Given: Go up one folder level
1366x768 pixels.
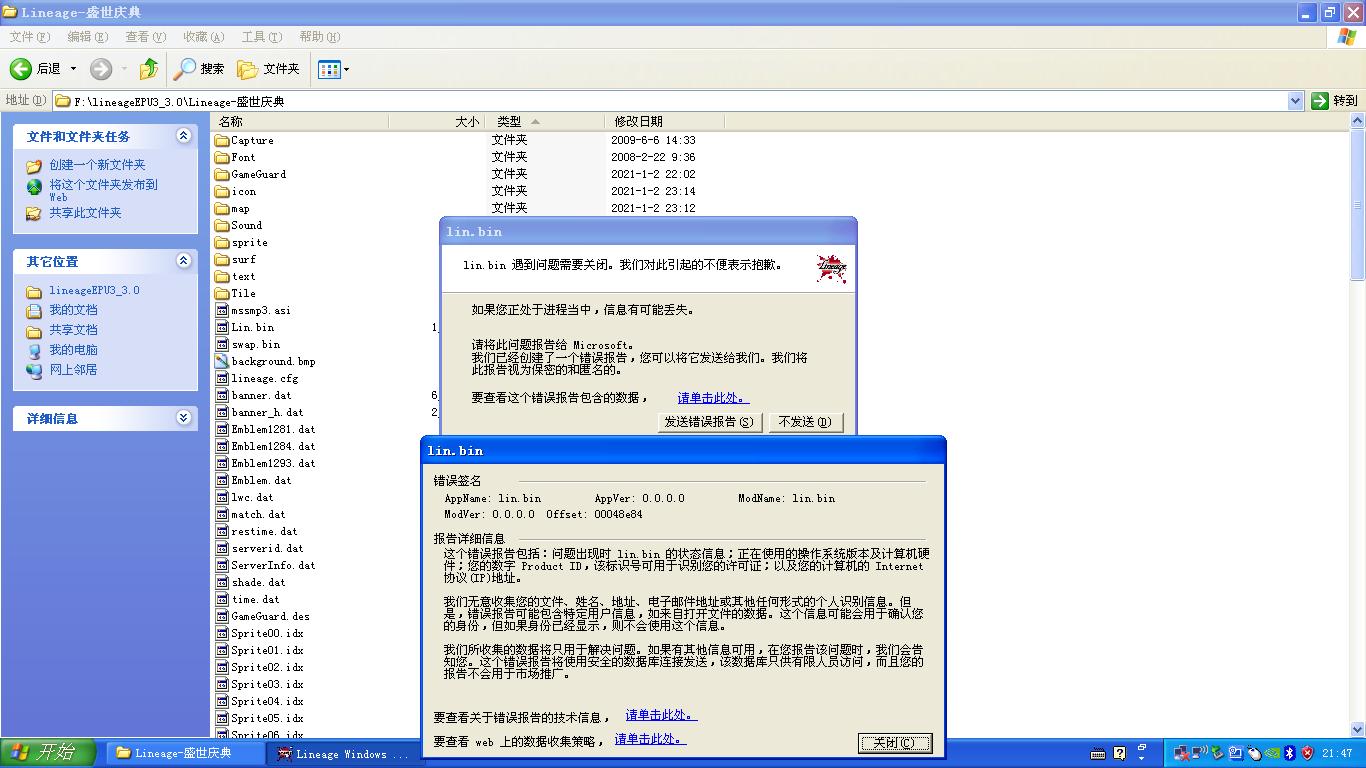Looking at the screenshot, I should (149, 69).
